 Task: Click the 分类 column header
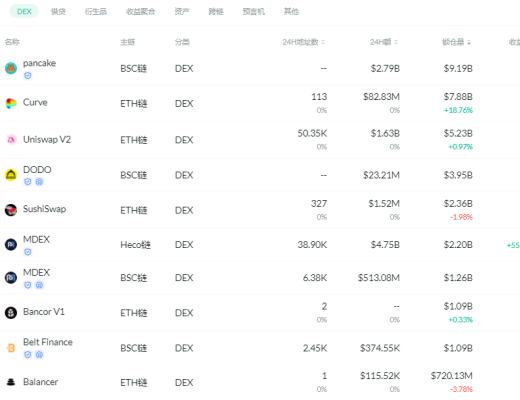182,42
